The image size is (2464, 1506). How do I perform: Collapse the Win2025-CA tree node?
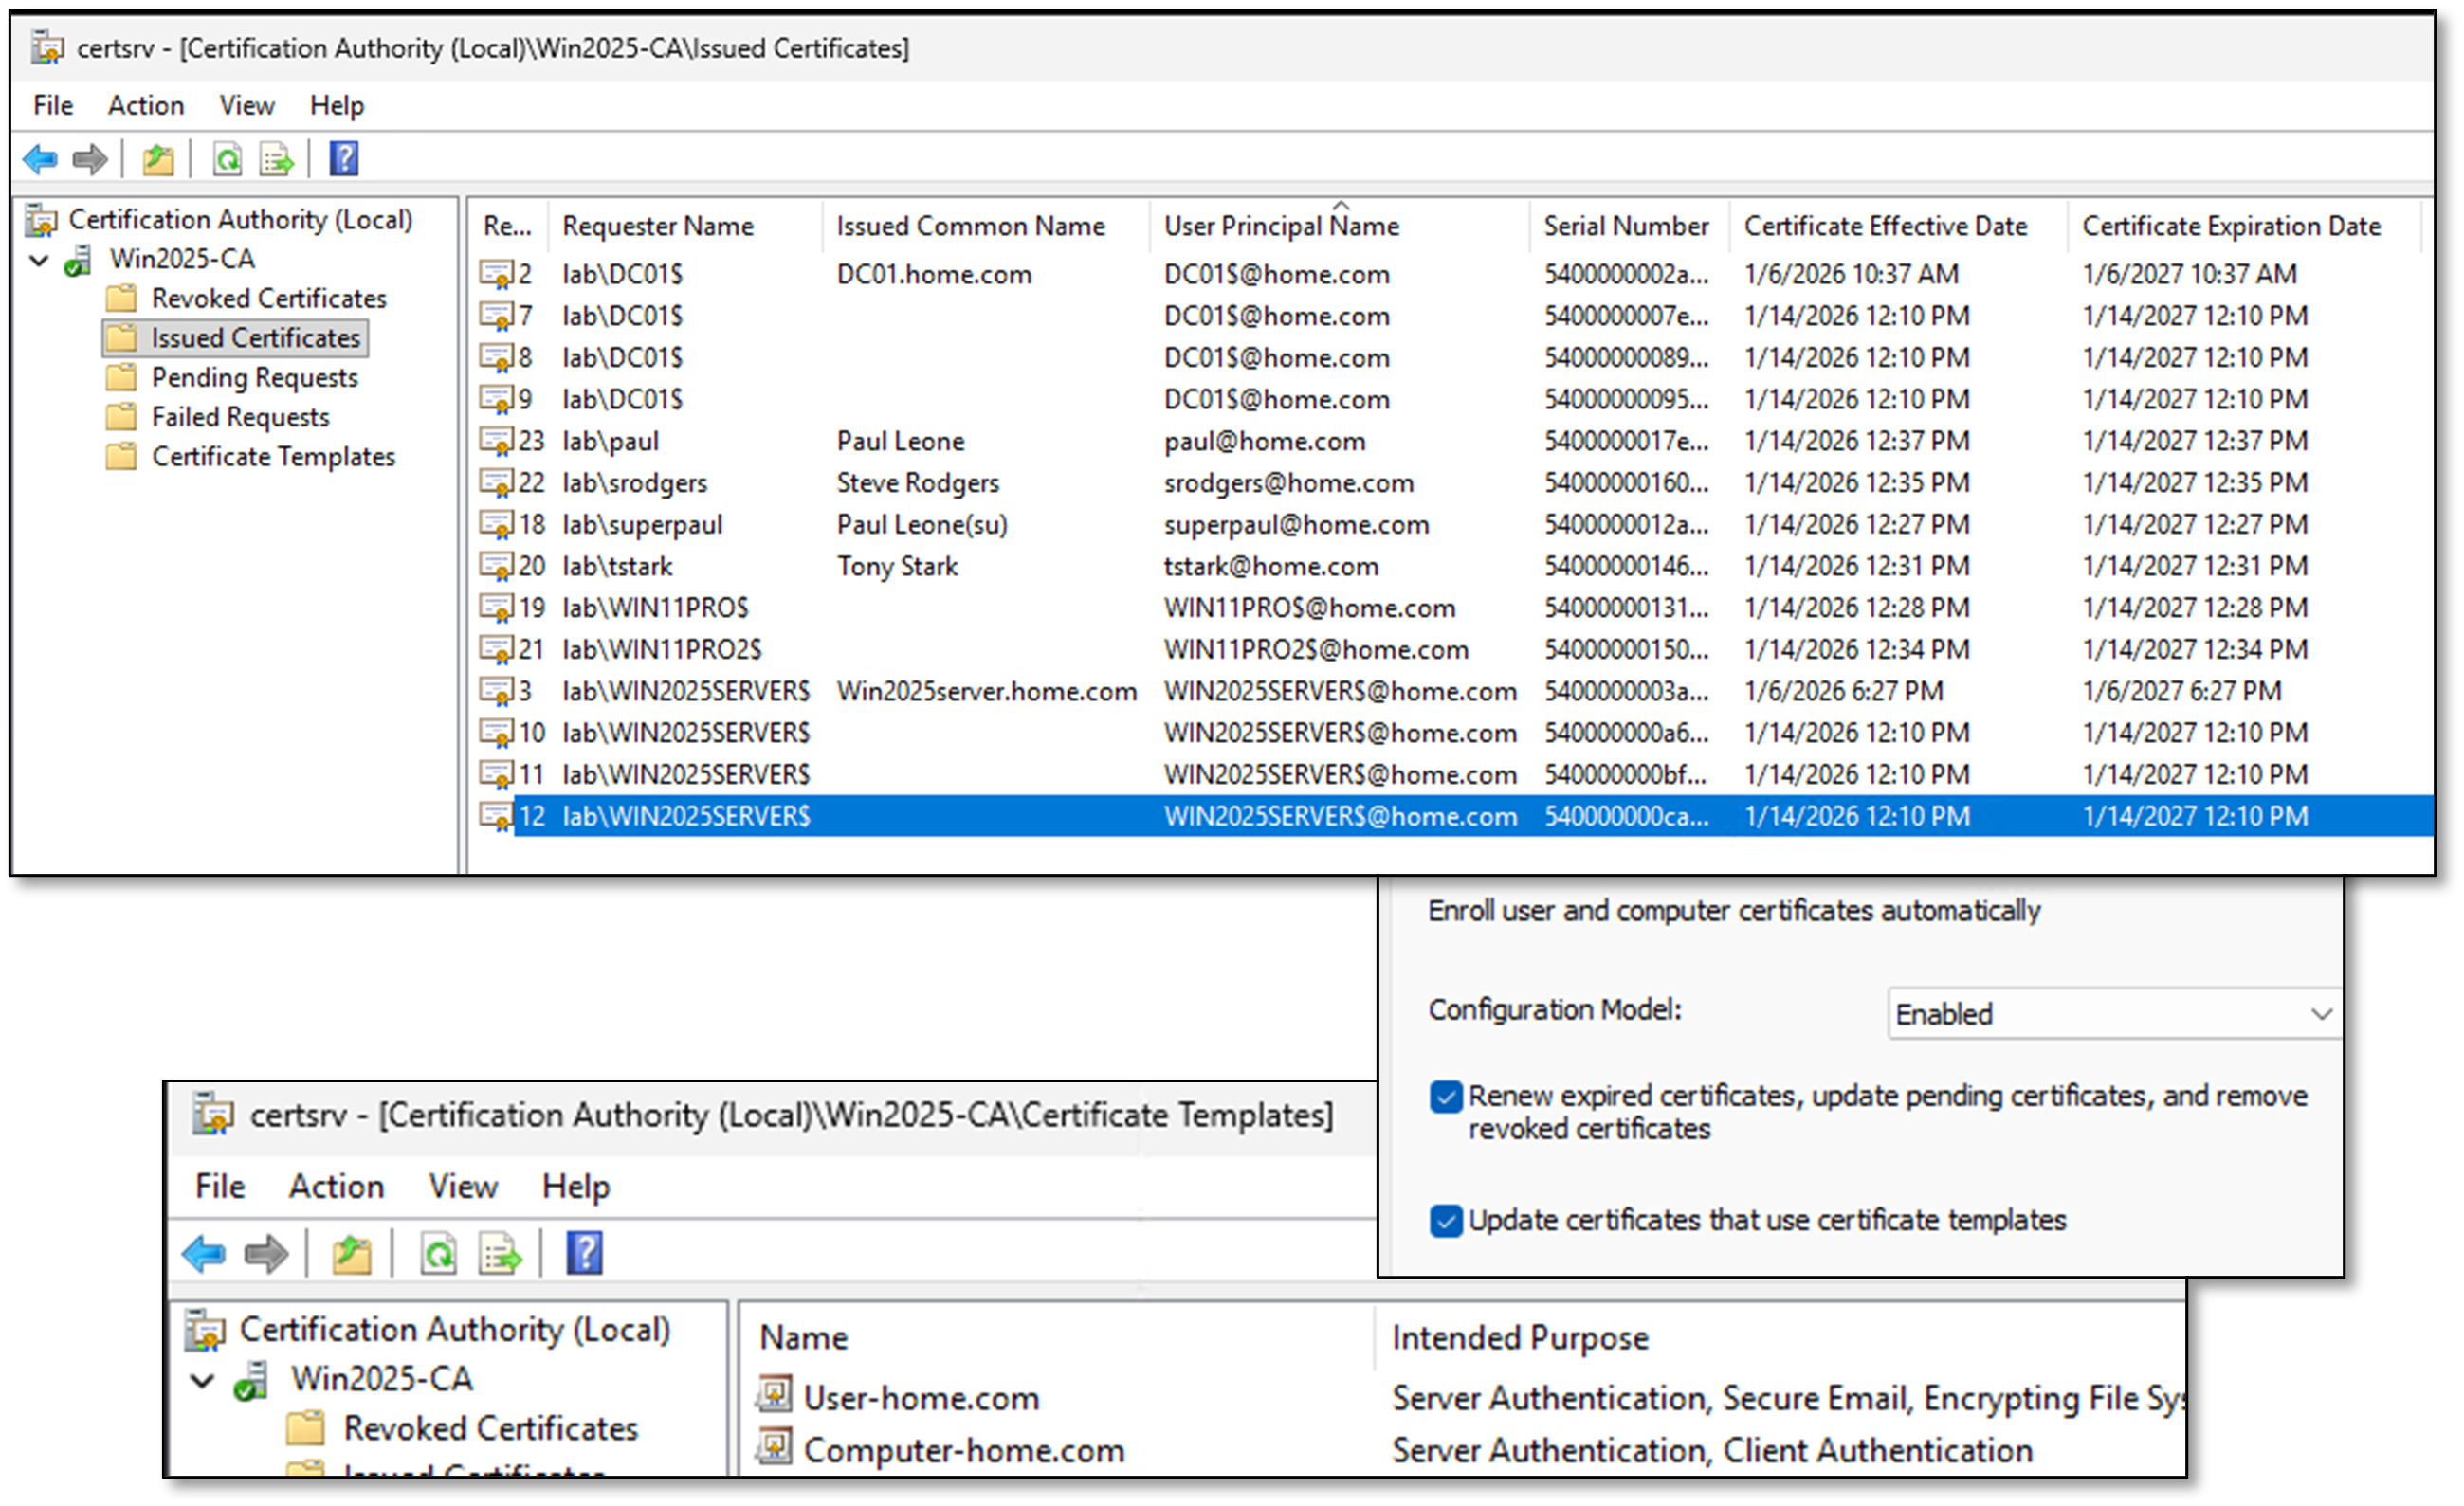(x=39, y=259)
